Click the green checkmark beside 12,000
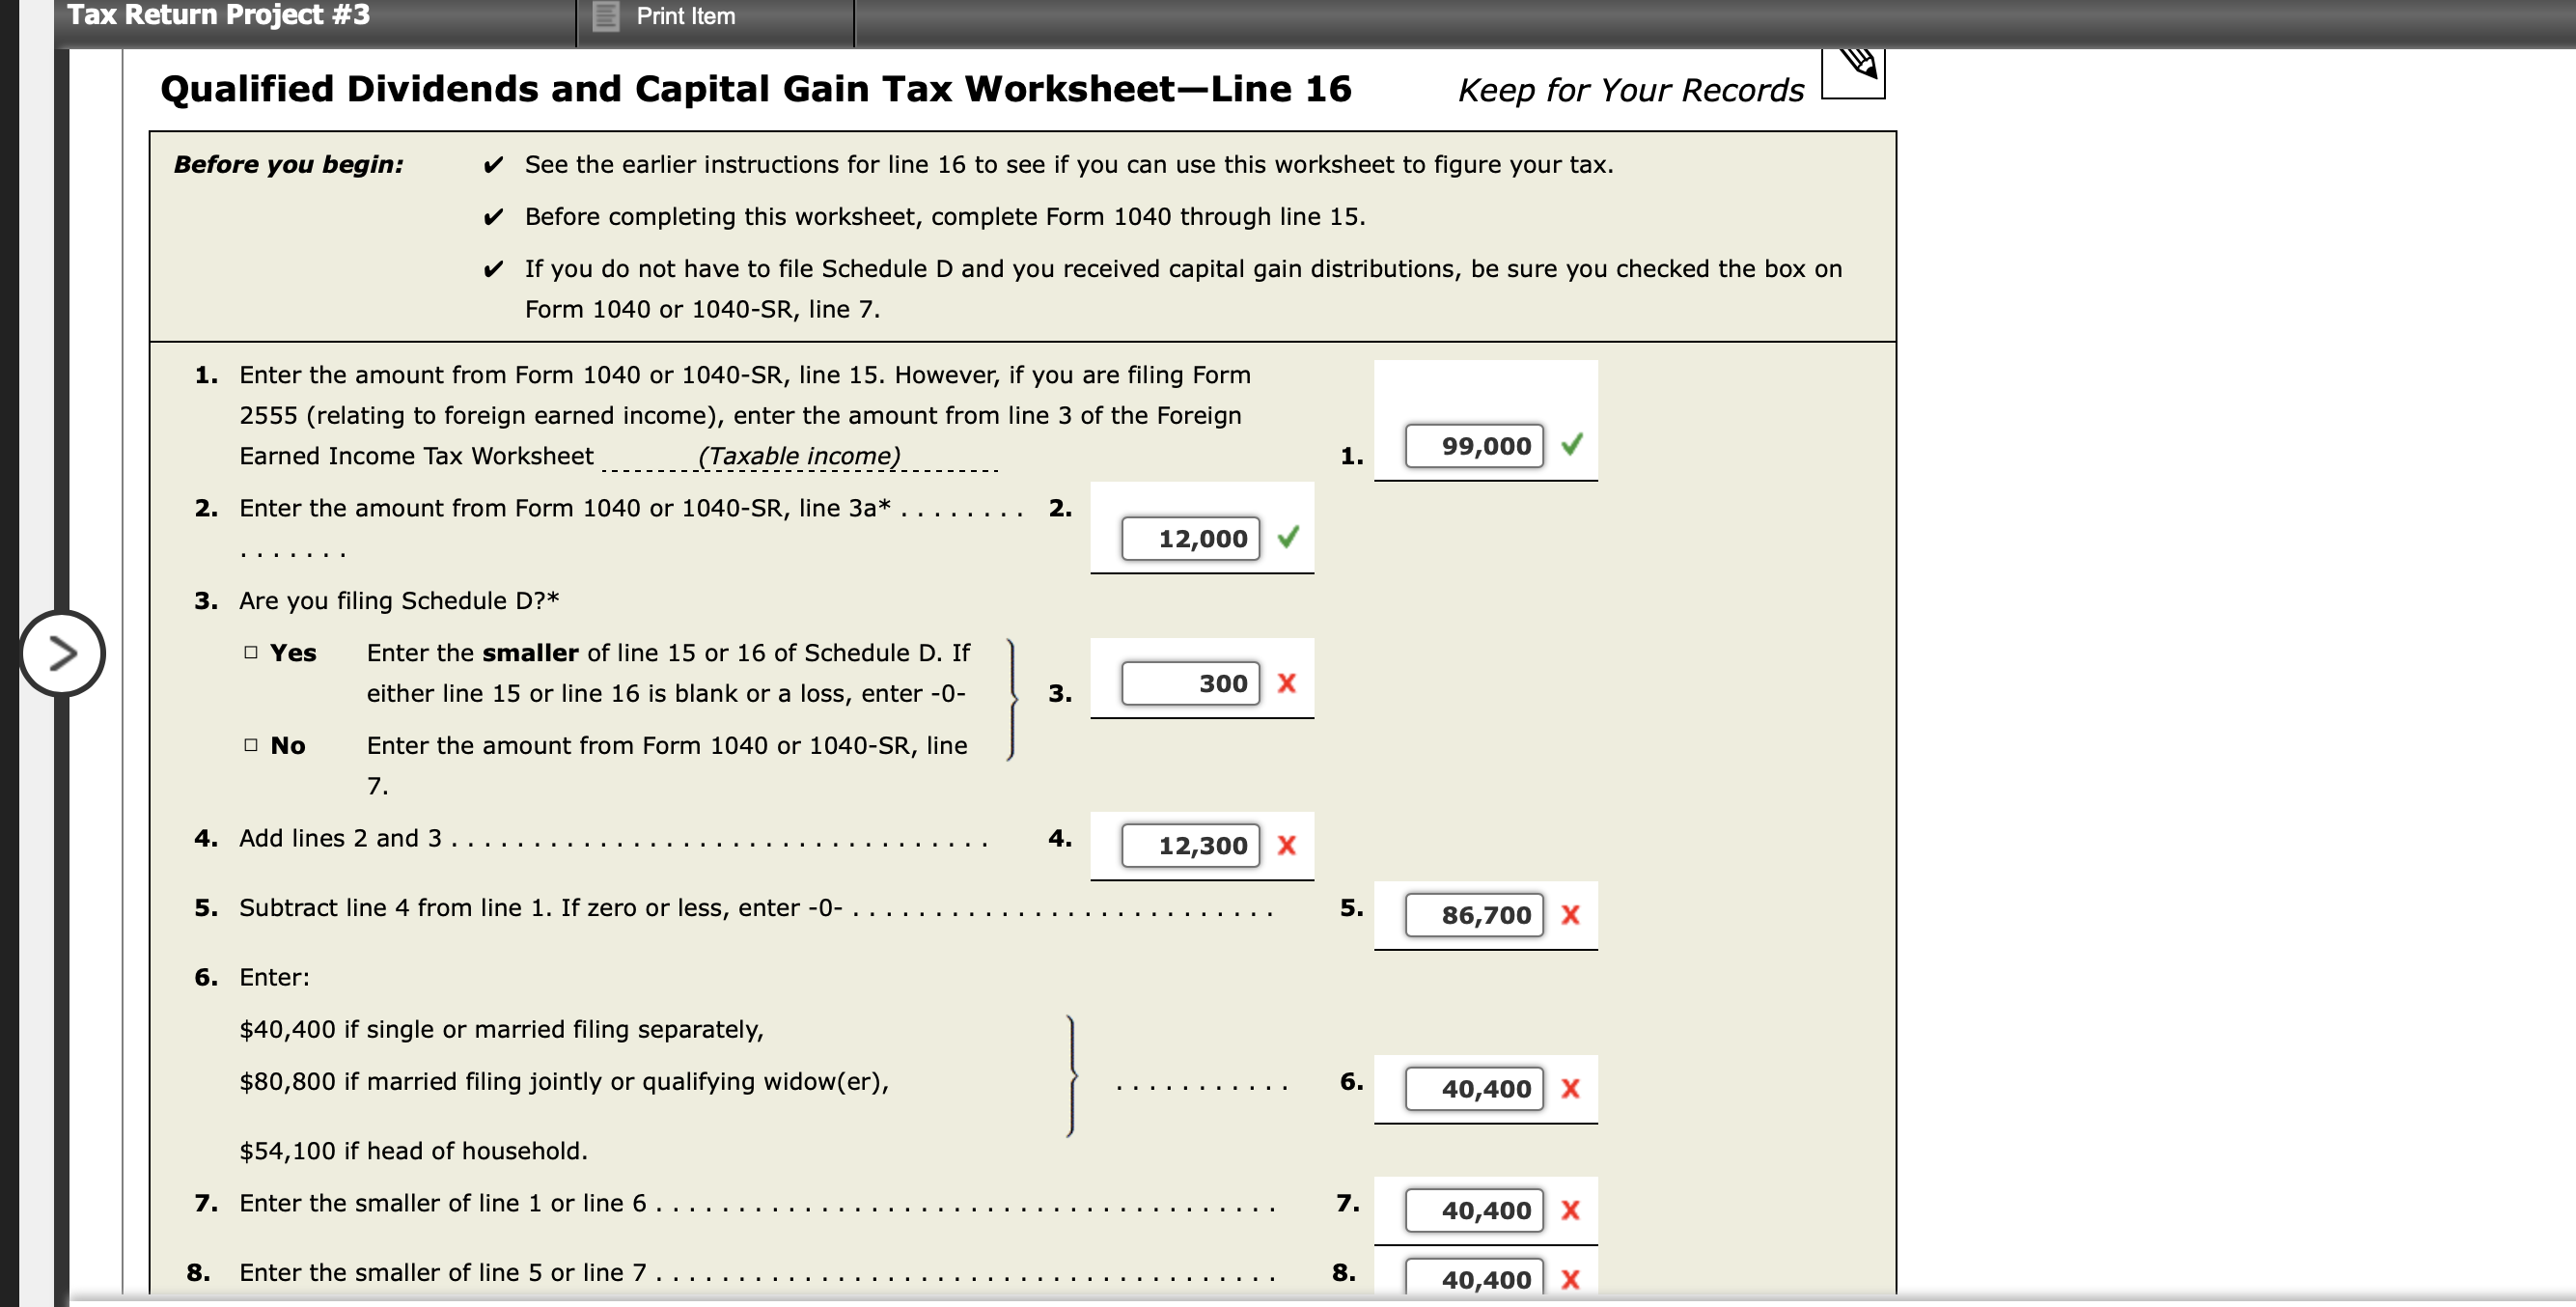2576x1307 pixels. tap(1288, 538)
